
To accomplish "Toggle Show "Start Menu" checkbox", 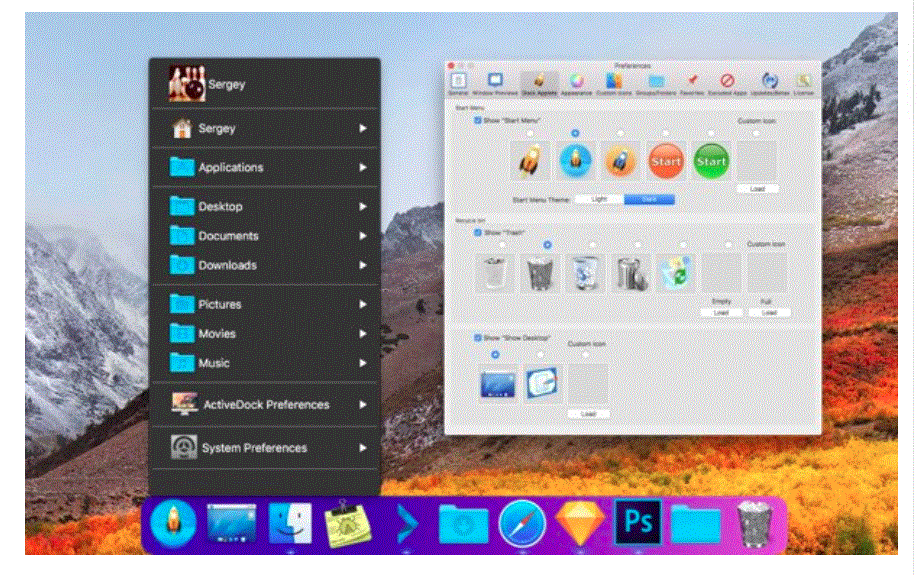I will tap(478, 120).
